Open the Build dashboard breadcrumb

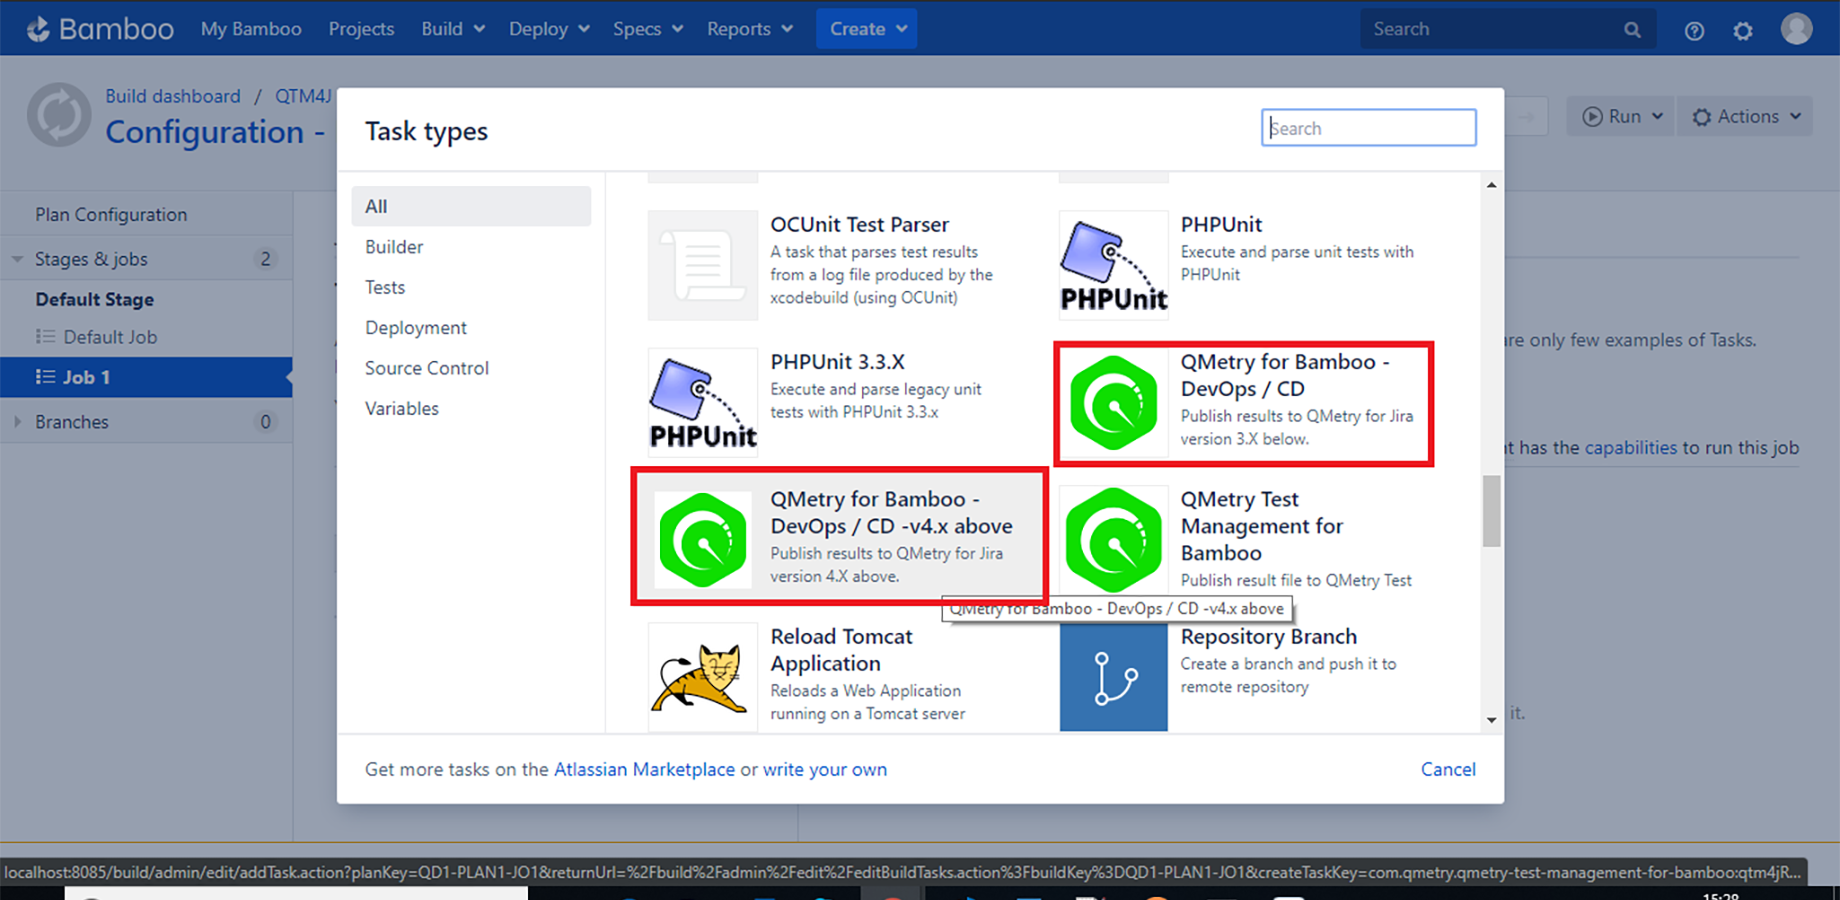pos(173,96)
